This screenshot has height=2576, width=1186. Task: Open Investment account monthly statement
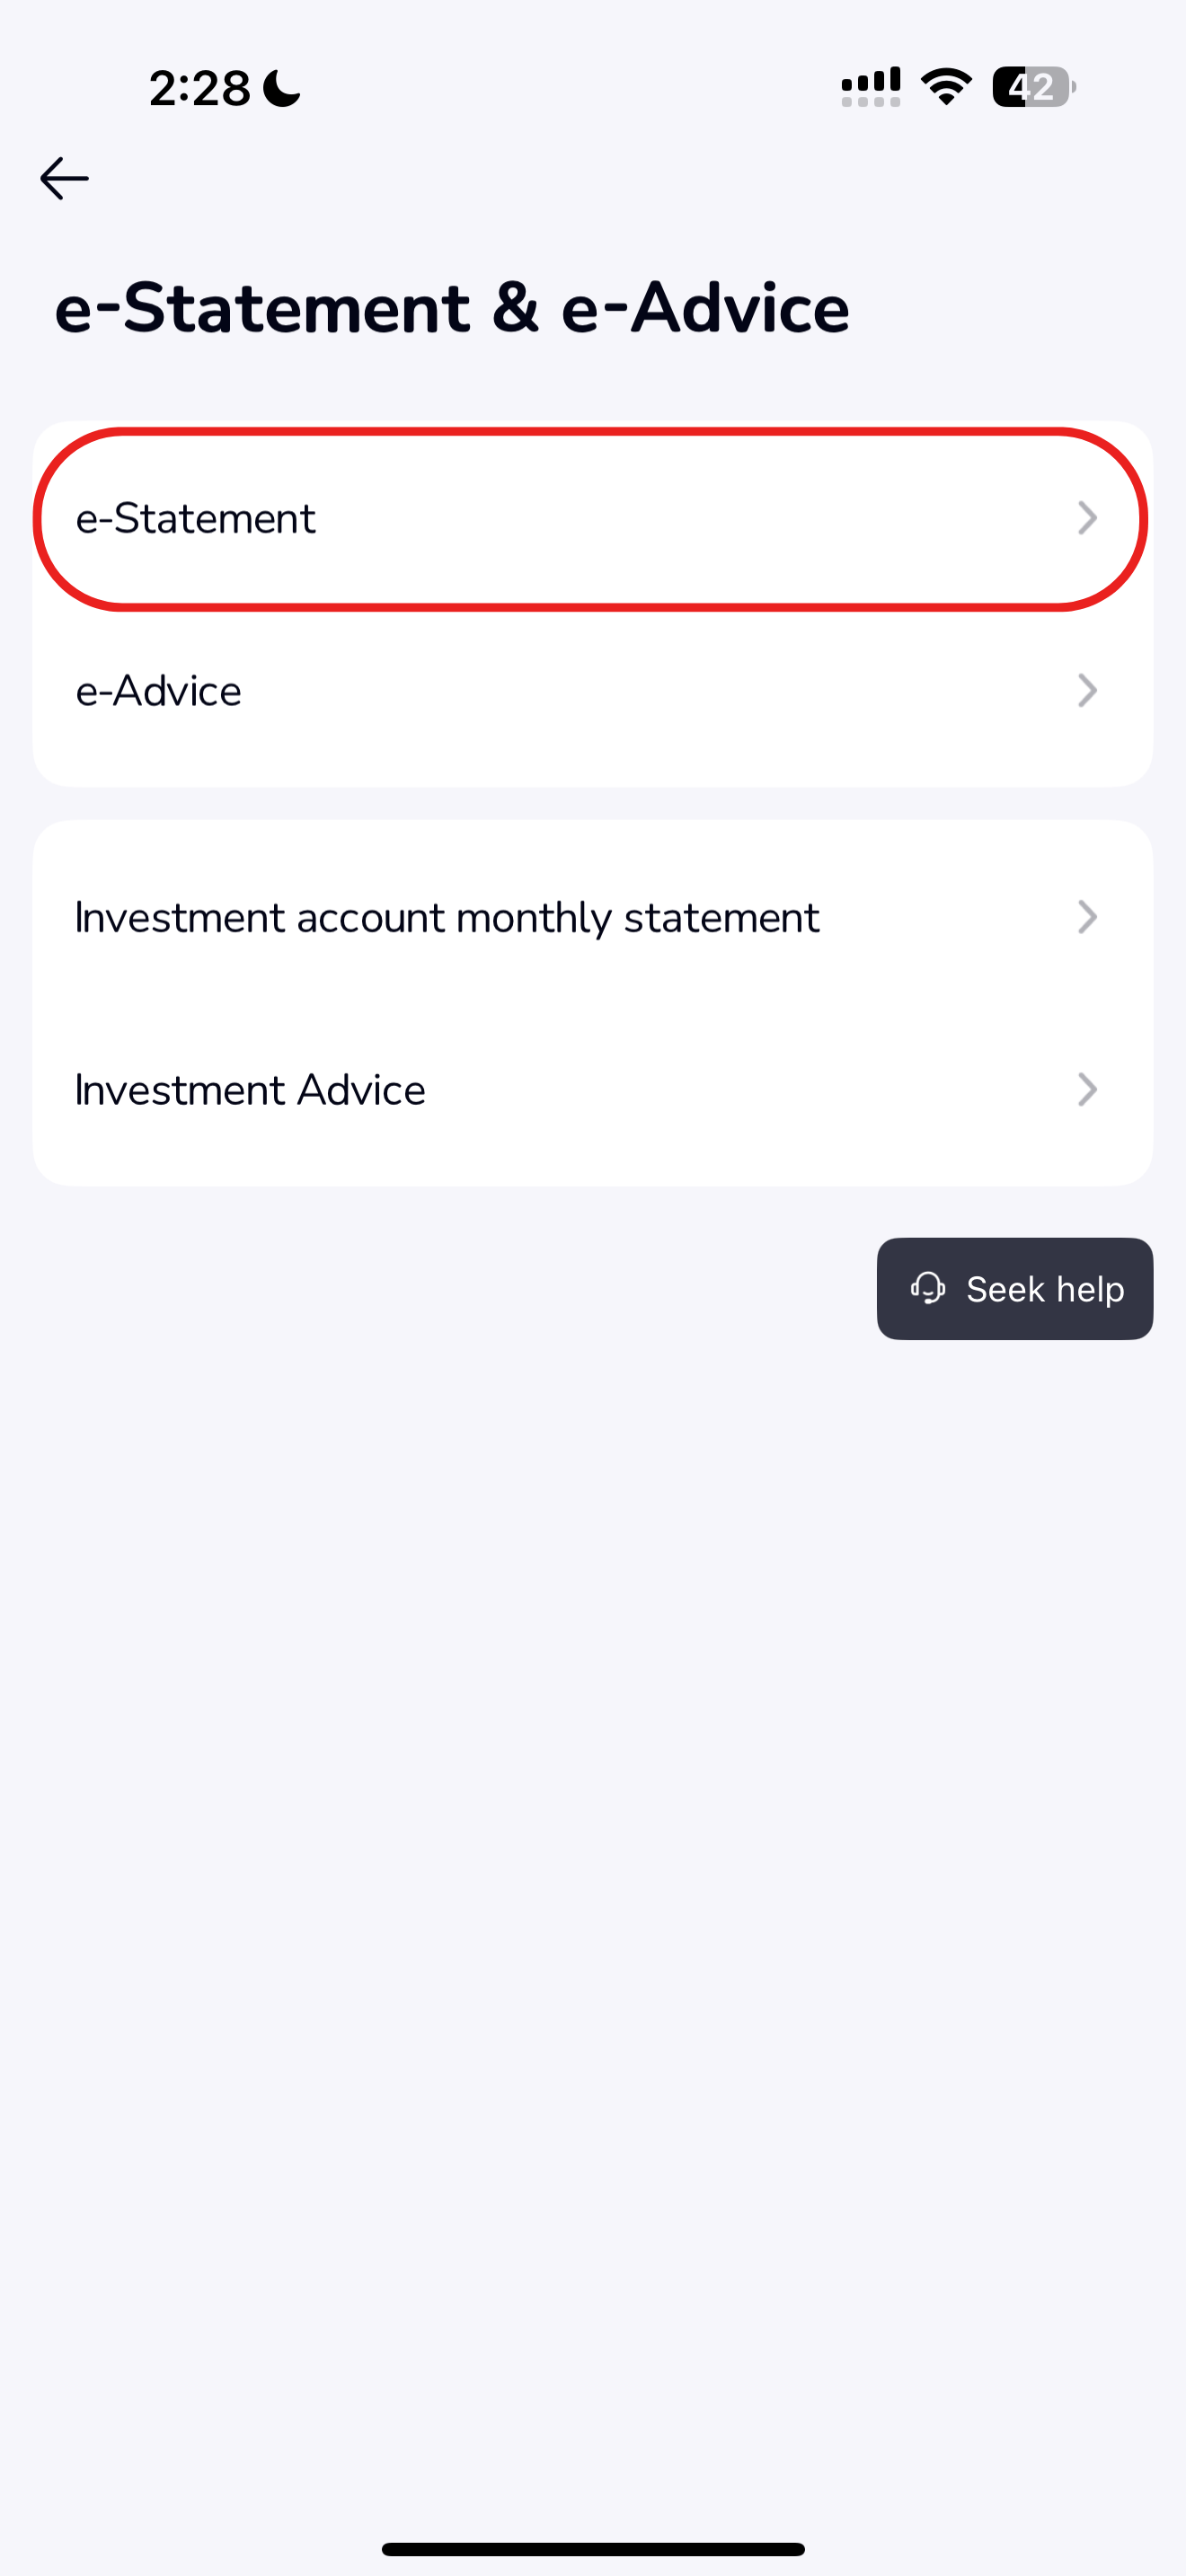pyautogui.click(x=447, y=917)
